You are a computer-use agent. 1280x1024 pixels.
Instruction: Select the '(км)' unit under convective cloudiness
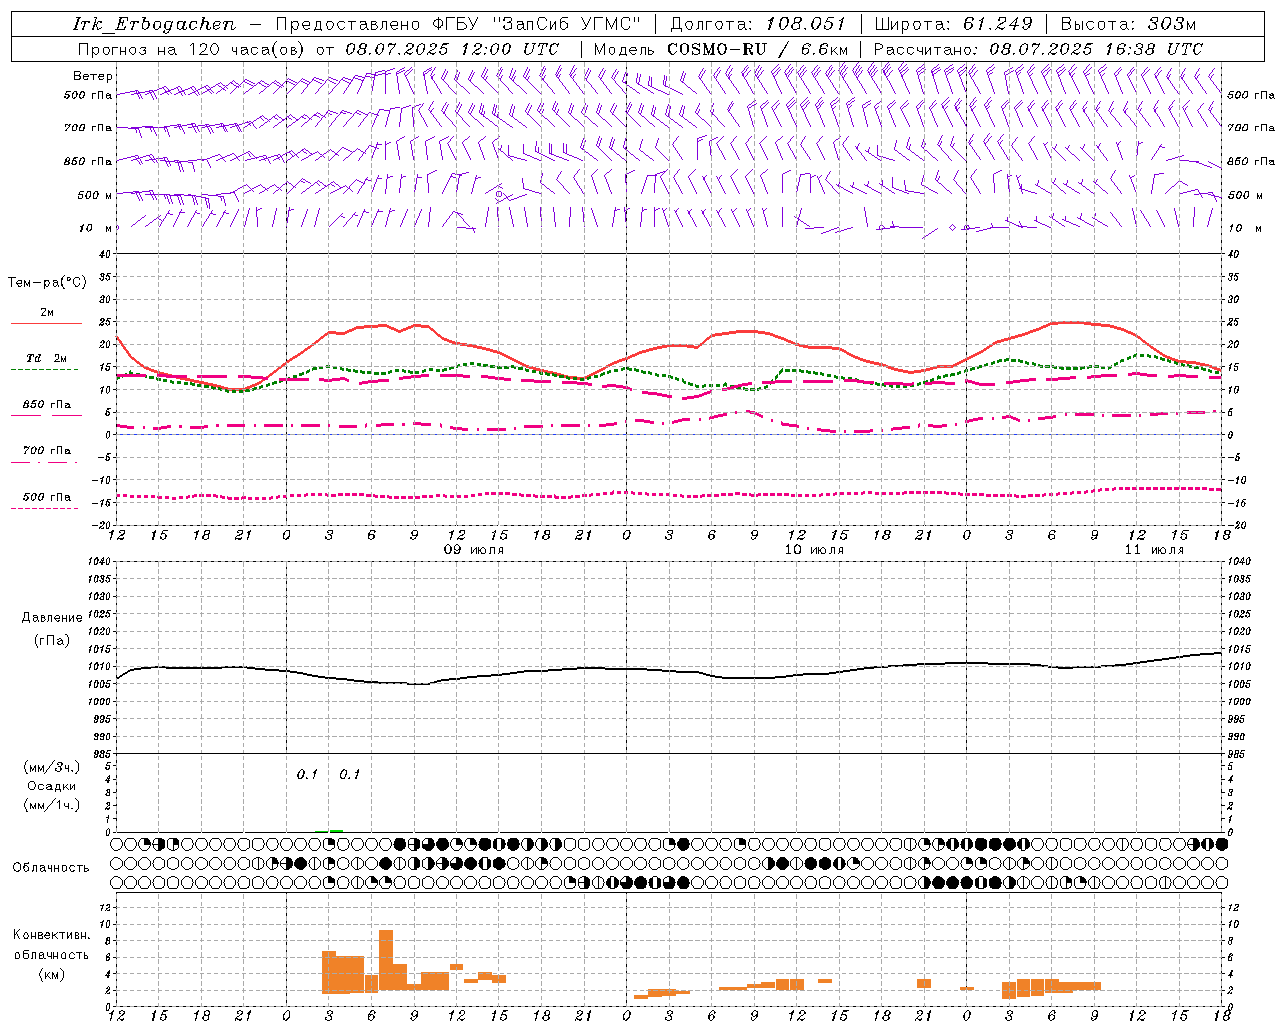click(x=51, y=974)
